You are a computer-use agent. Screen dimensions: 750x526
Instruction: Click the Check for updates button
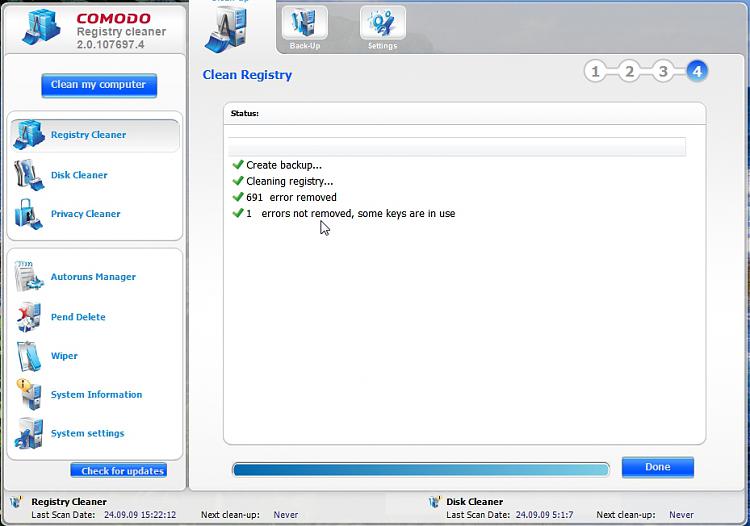pyautogui.click(x=119, y=471)
